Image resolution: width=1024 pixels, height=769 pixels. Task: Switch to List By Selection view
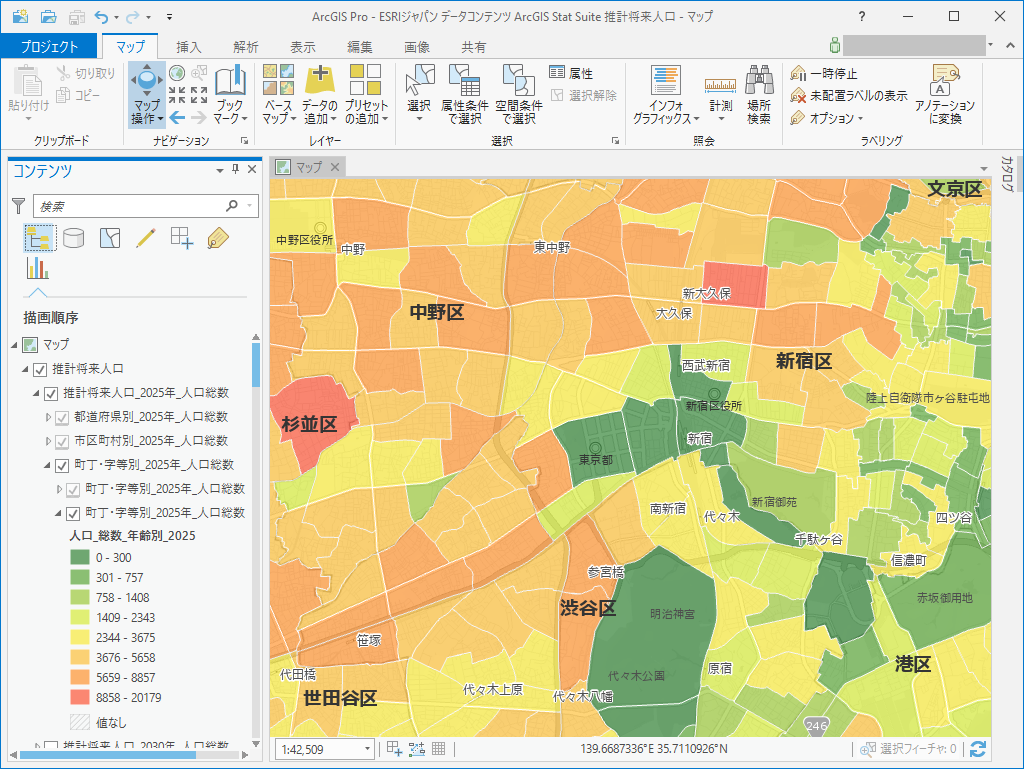pyautogui.click(x=110, y=238)
